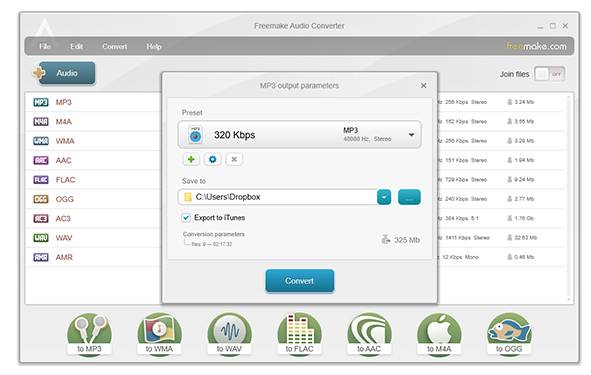Click the Audio add button

[x=66, y=73]
